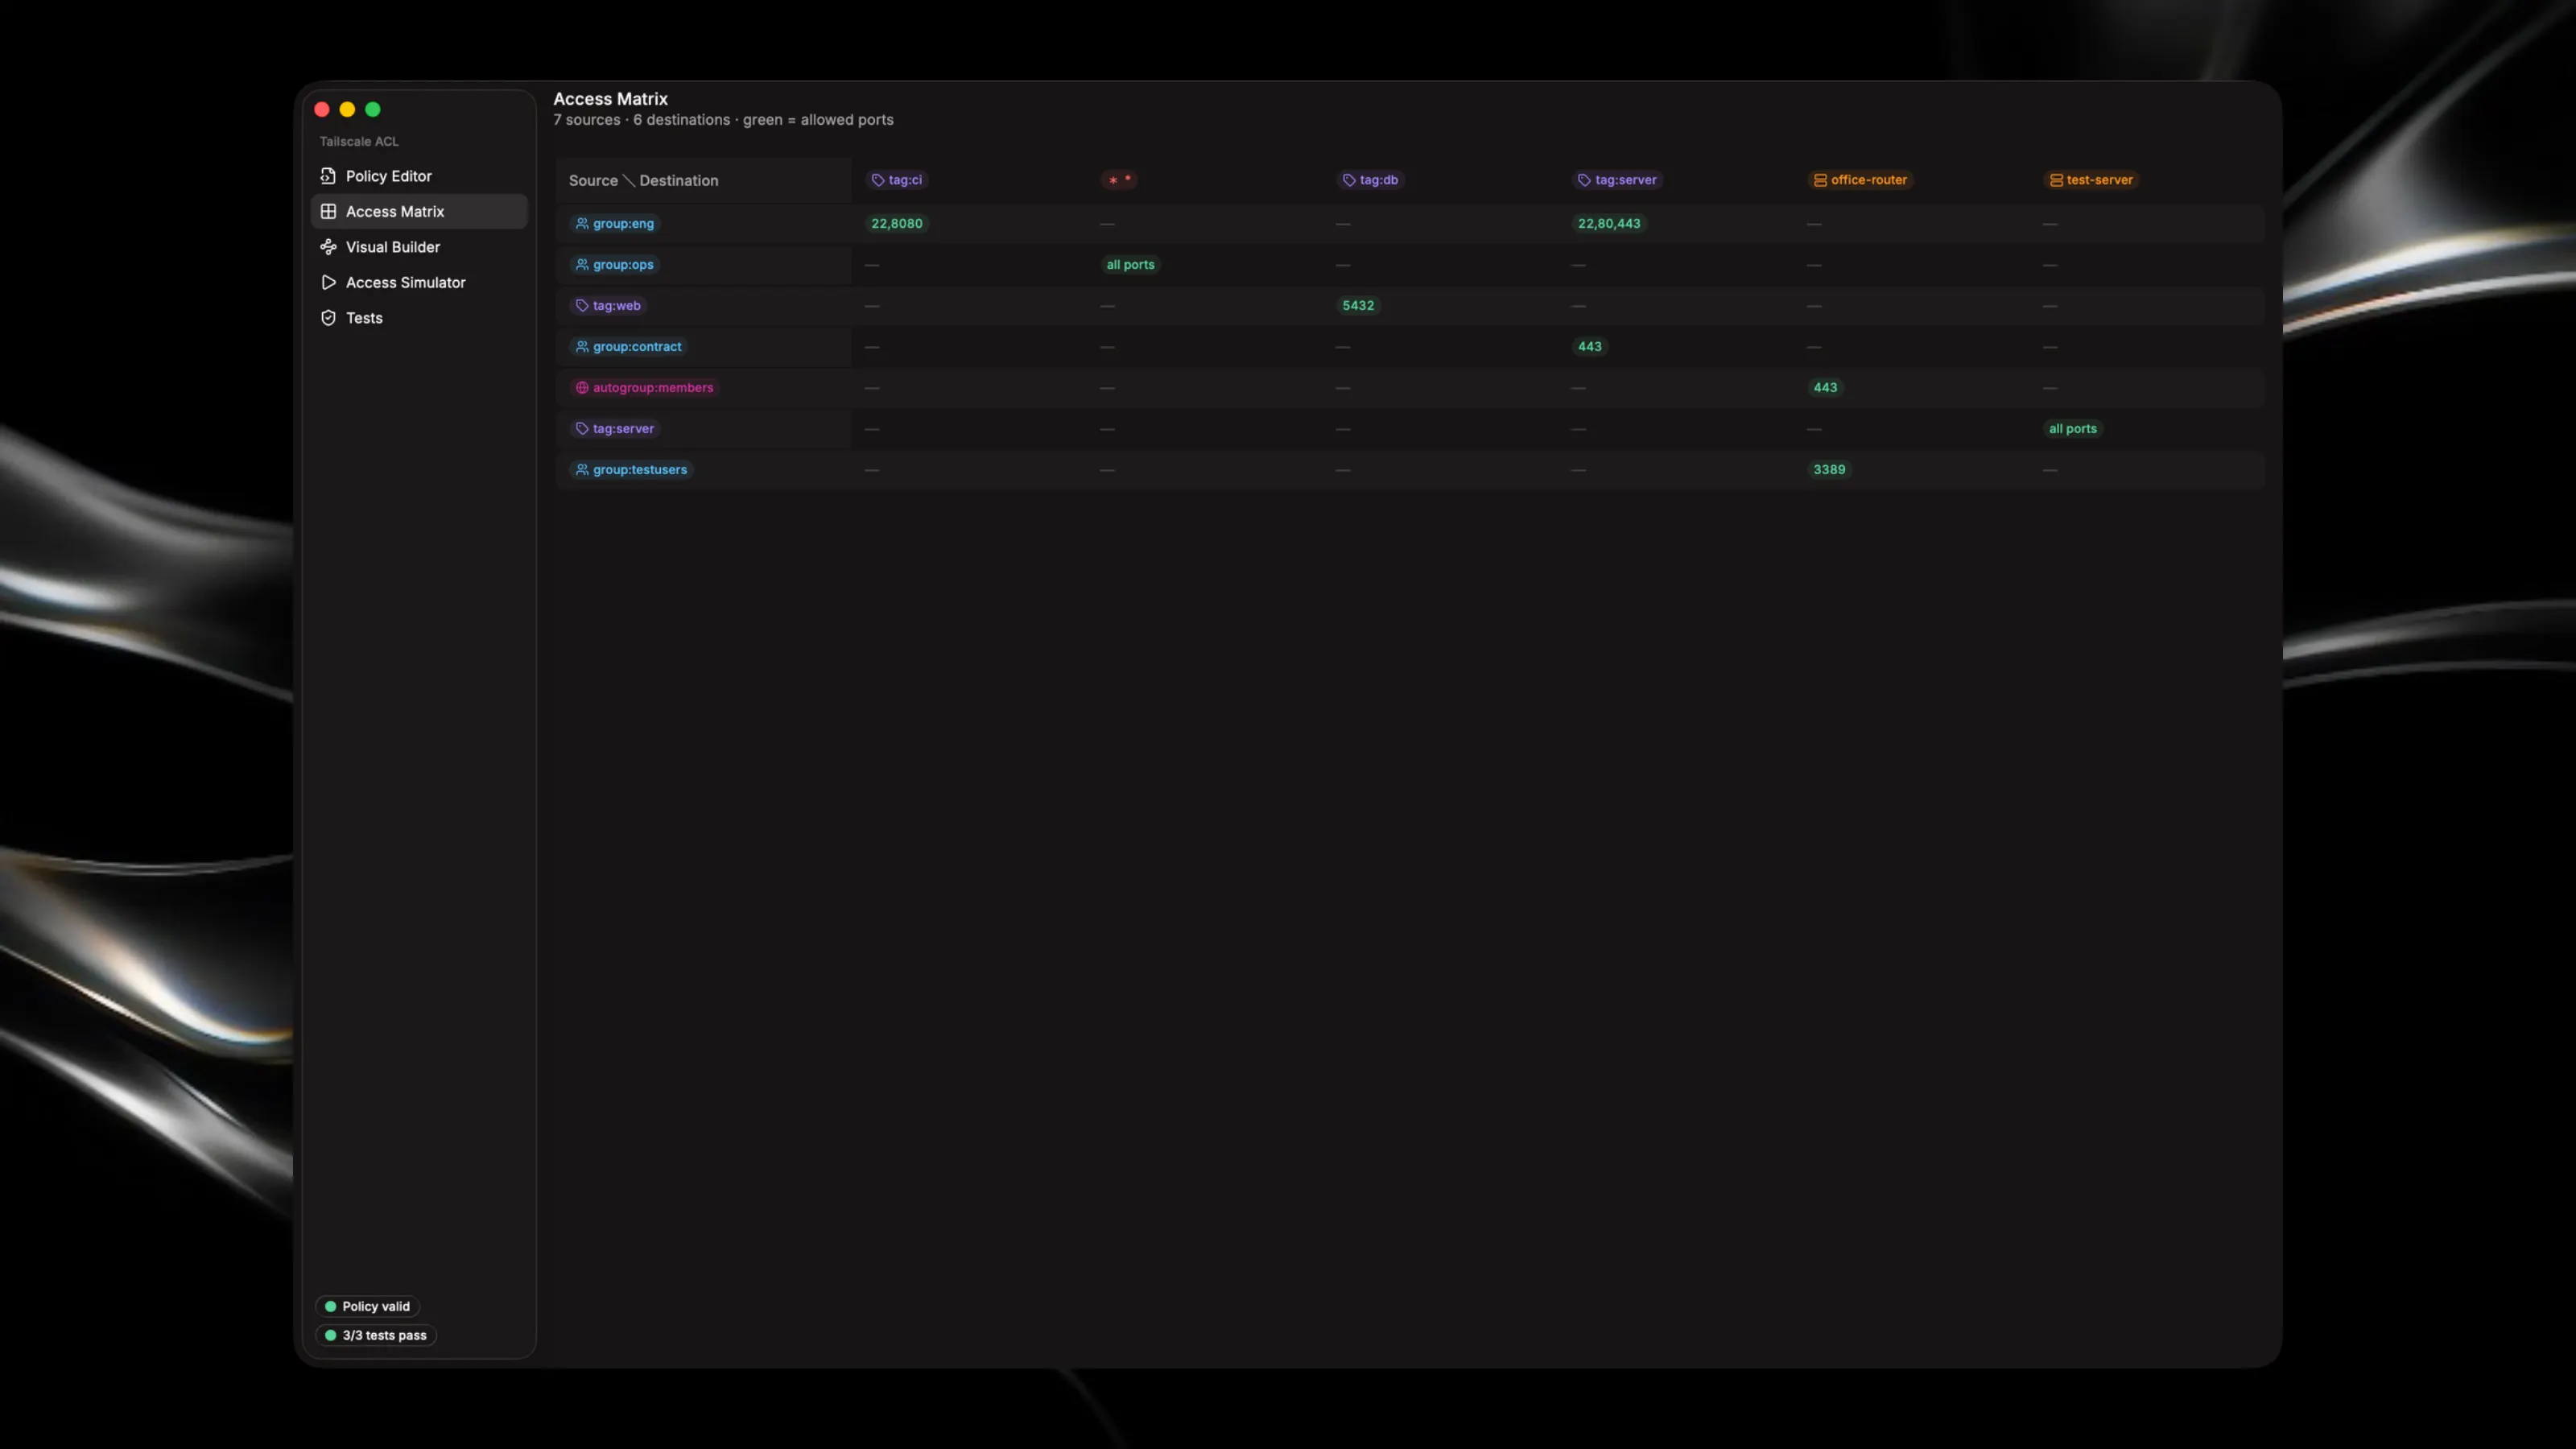Click the tag icon beside tag:web
The width and height of the screenshot is (2576, 1449).
(x=582, y=305)
